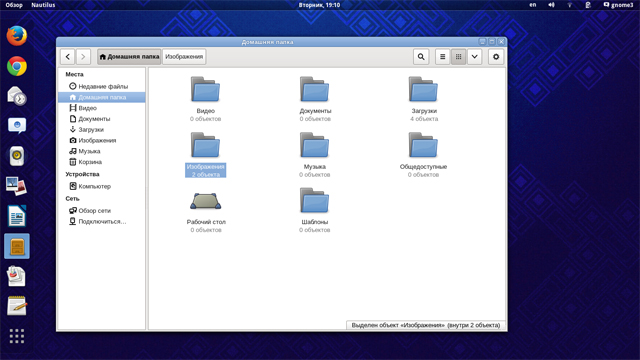Open the view options dropdown arrow
Image resolution: width=640 pixels, height=360 pixels.
(x=474, y=57)
